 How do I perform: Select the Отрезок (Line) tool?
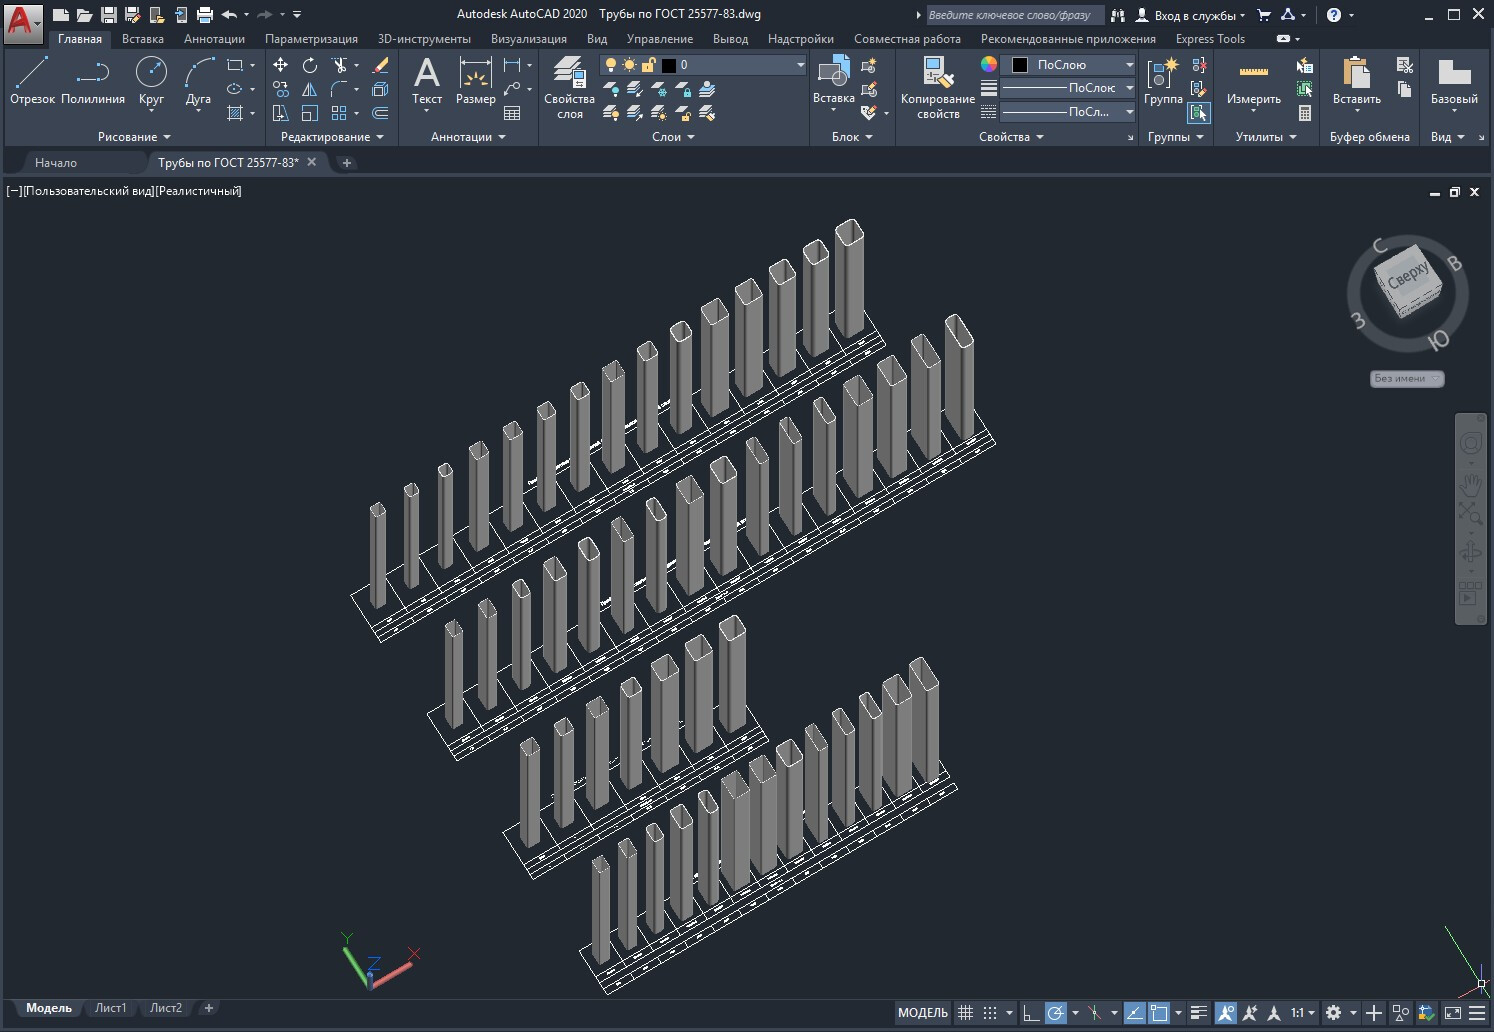(32, 80)
